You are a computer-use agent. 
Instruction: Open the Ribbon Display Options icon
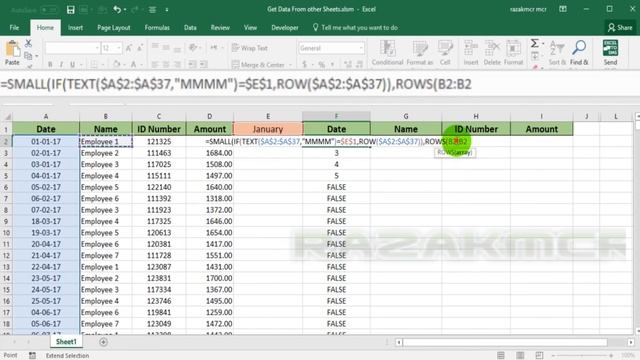pos(563,9)
